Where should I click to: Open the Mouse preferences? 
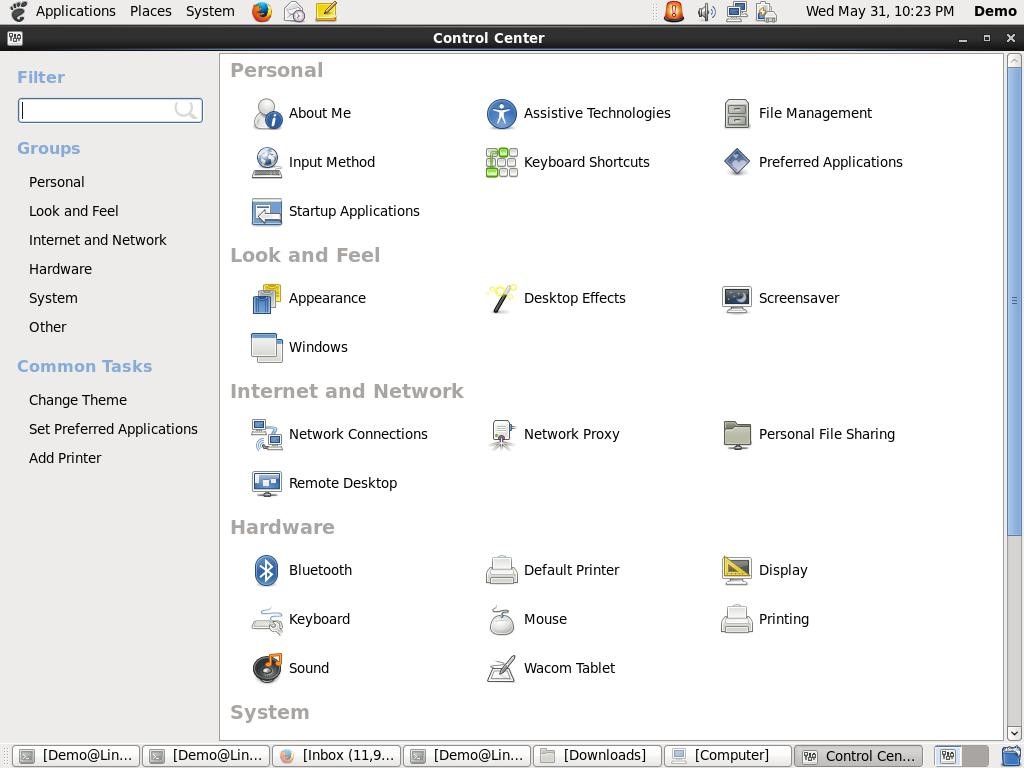(545, 619)
